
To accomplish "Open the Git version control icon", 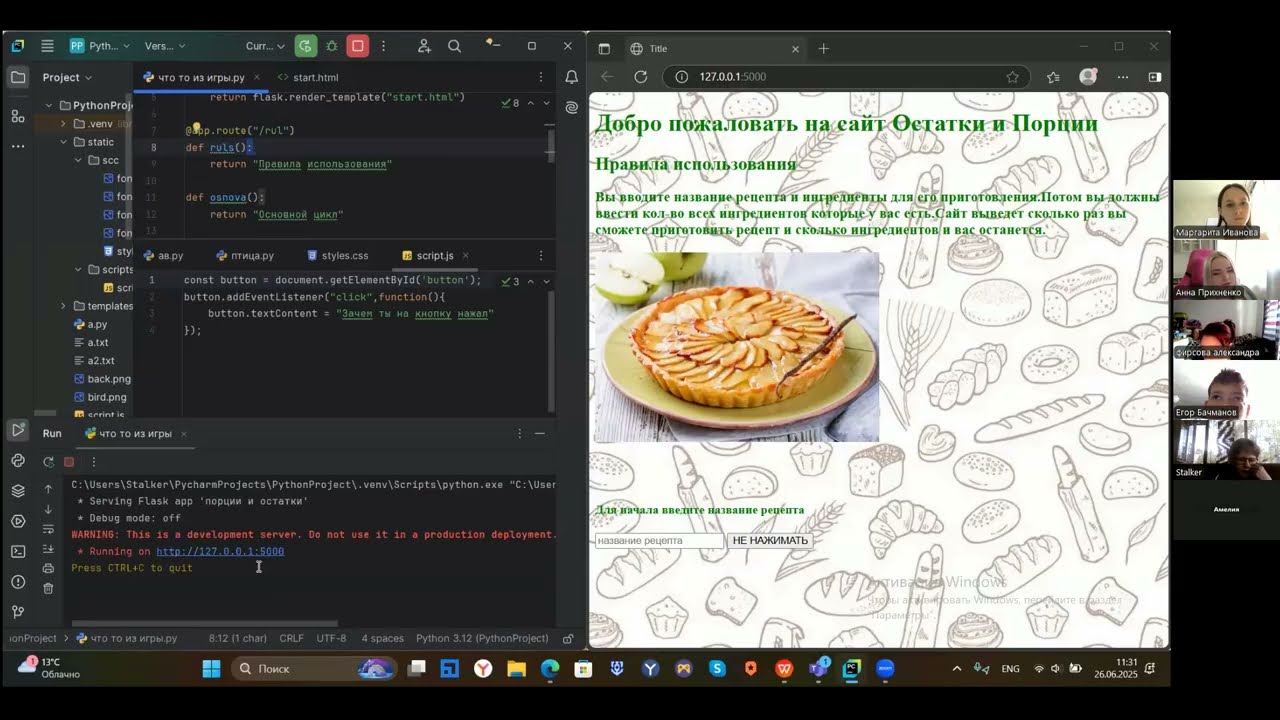I will pyautogui.click(x=18, y=612).
